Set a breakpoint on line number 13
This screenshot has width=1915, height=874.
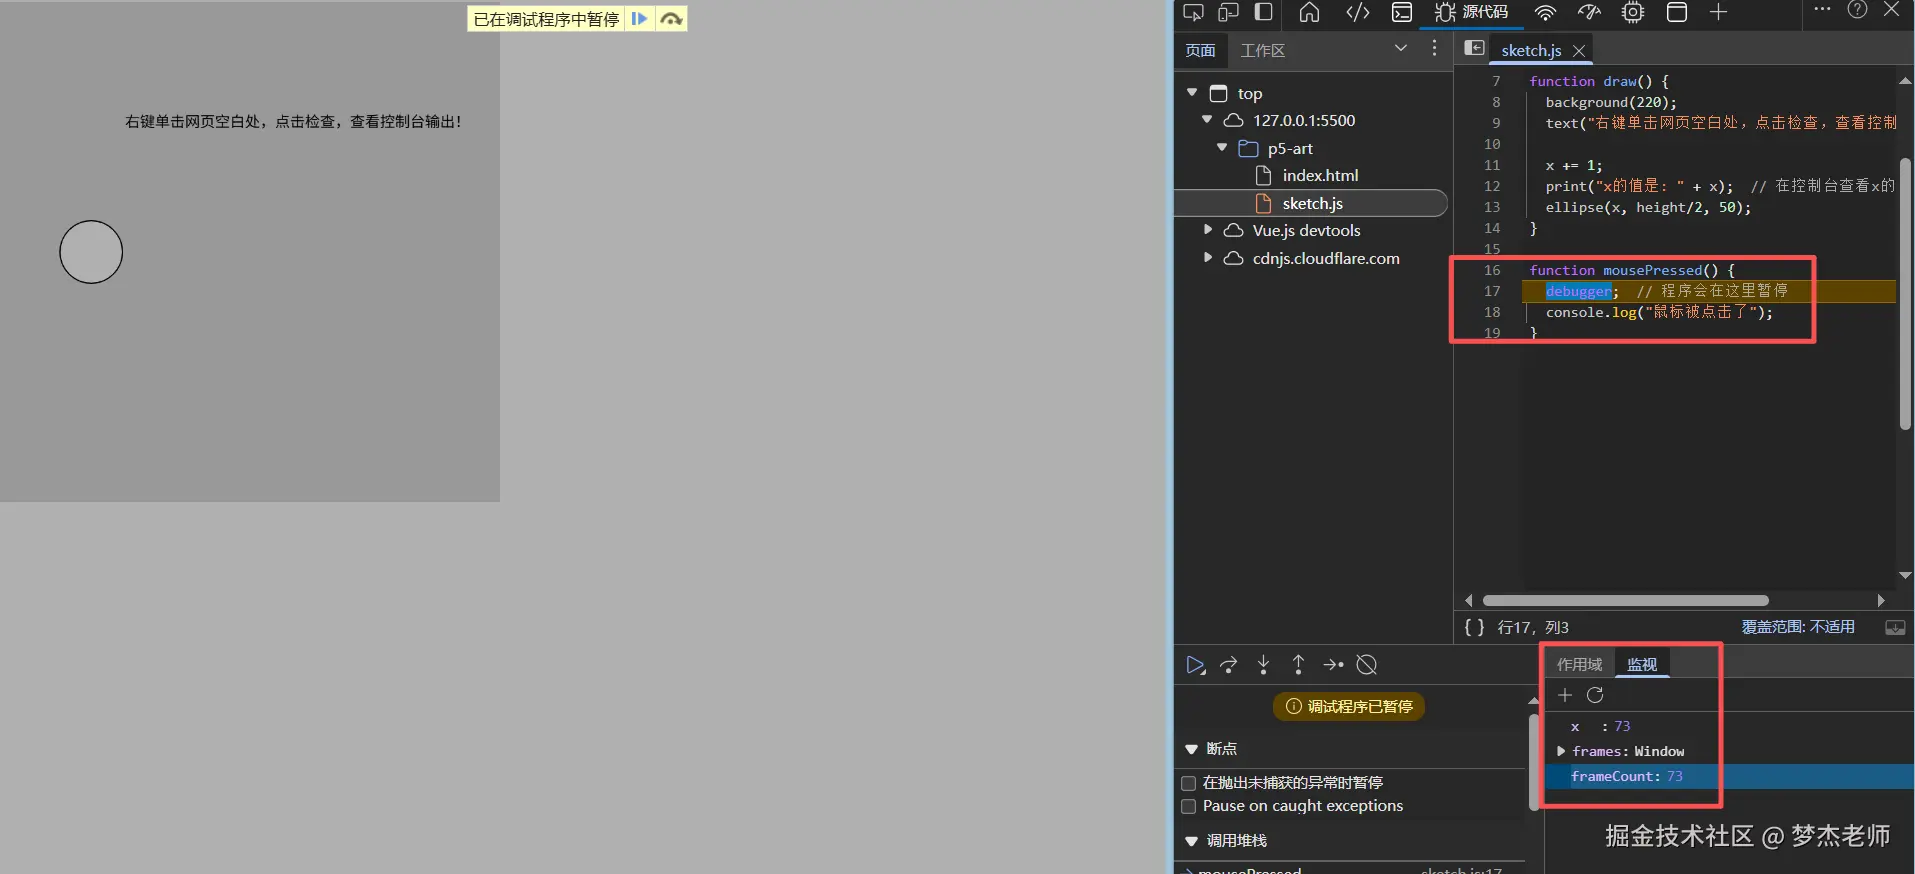click(x=1492, y=207)
